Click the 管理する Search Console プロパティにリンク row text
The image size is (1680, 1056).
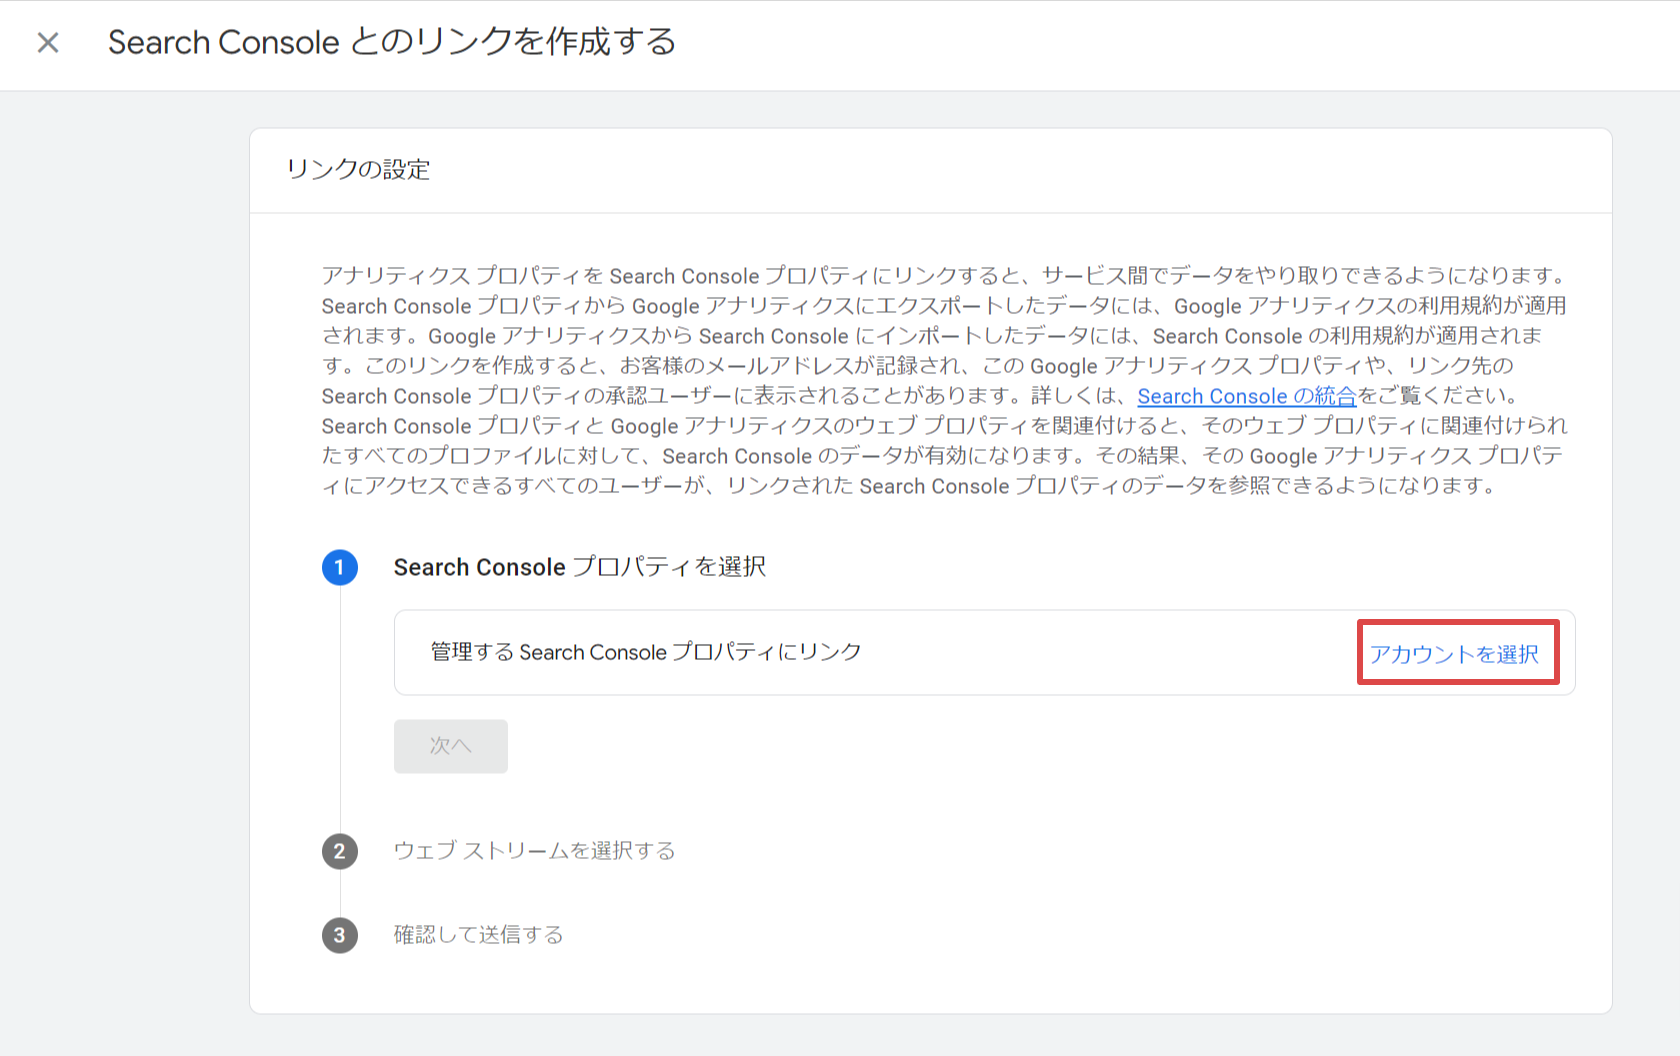(646, 652)
